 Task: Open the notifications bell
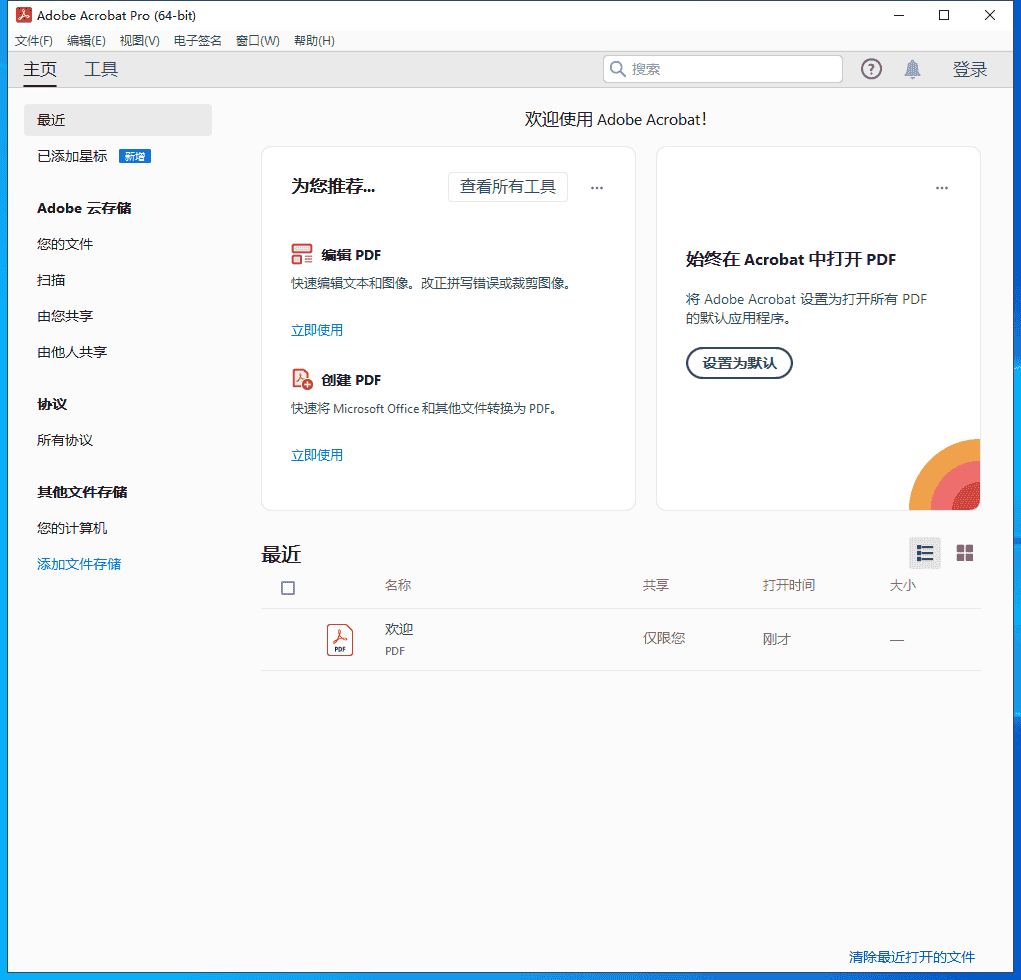click(912, 69)
